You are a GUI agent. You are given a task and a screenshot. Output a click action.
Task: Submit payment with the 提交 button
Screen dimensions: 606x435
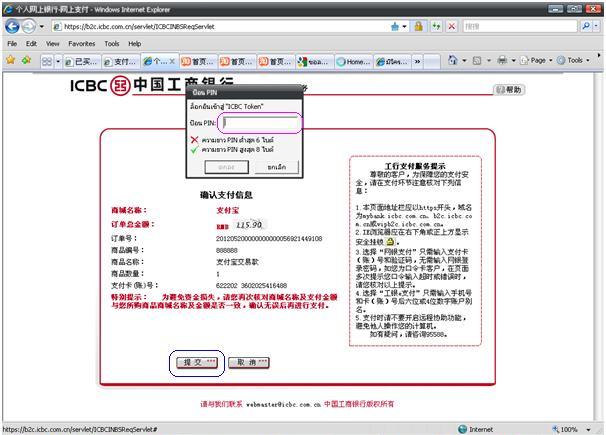click(x=197, y=363)
